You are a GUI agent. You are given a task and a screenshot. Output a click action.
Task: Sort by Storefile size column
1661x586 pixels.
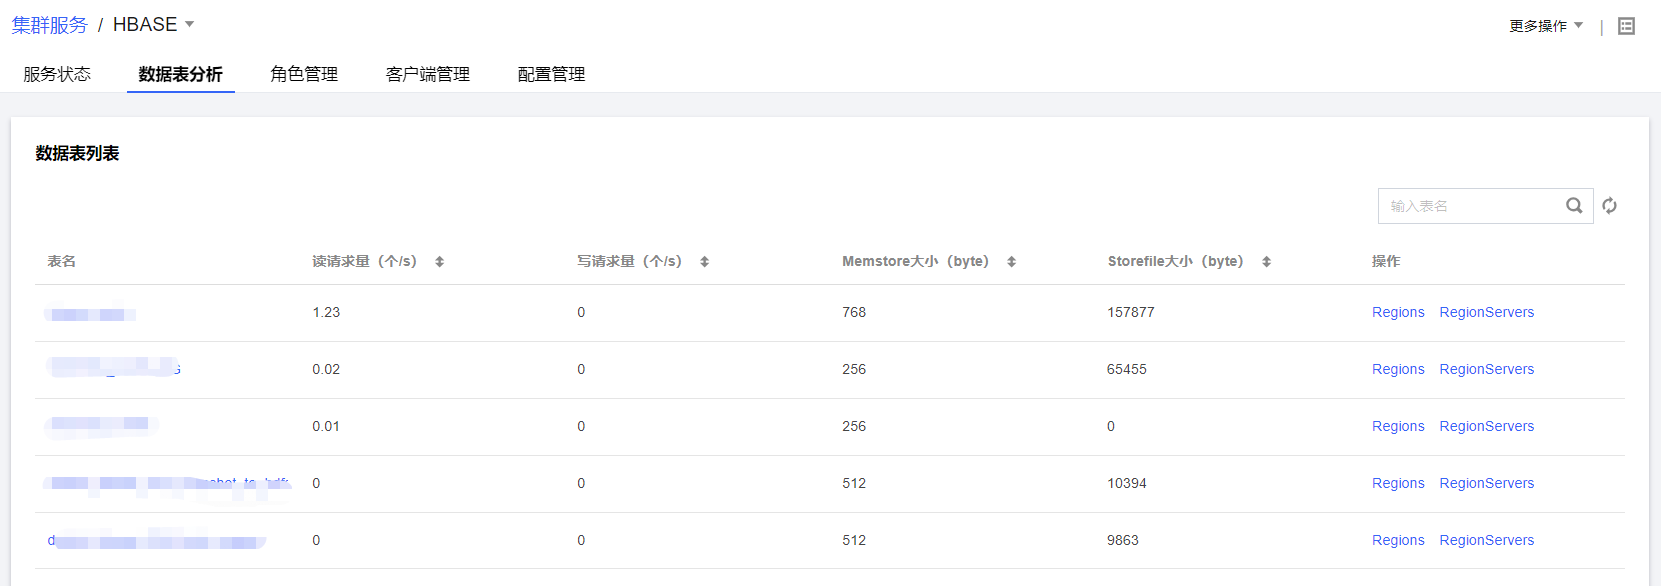point(1266,262)
